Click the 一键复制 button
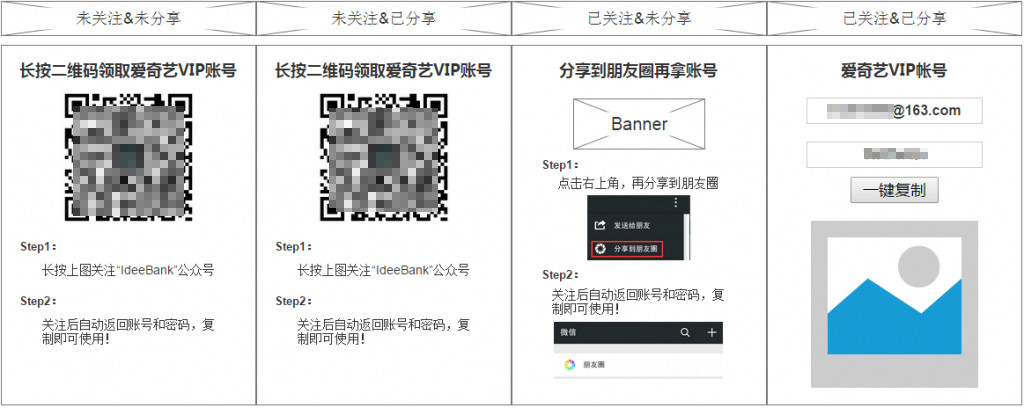The width and height of the screenshot is (1024, 408). coord(894,190)
